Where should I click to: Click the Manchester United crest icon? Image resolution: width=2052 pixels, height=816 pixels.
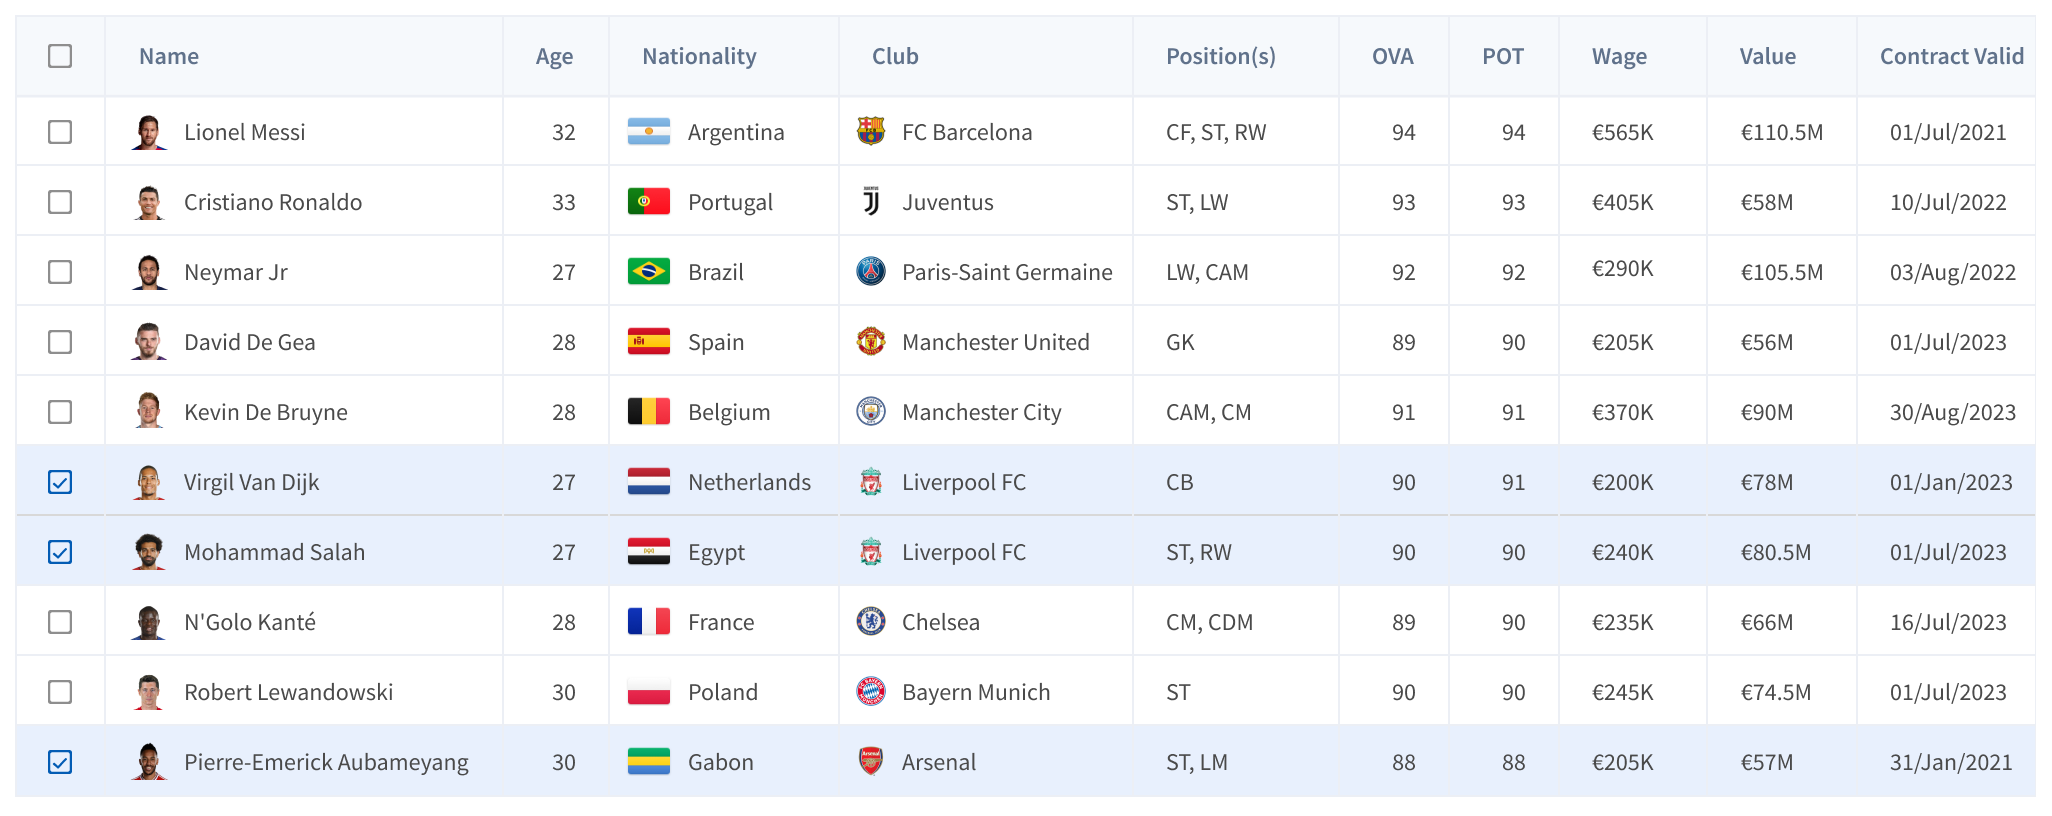(871, 342)
